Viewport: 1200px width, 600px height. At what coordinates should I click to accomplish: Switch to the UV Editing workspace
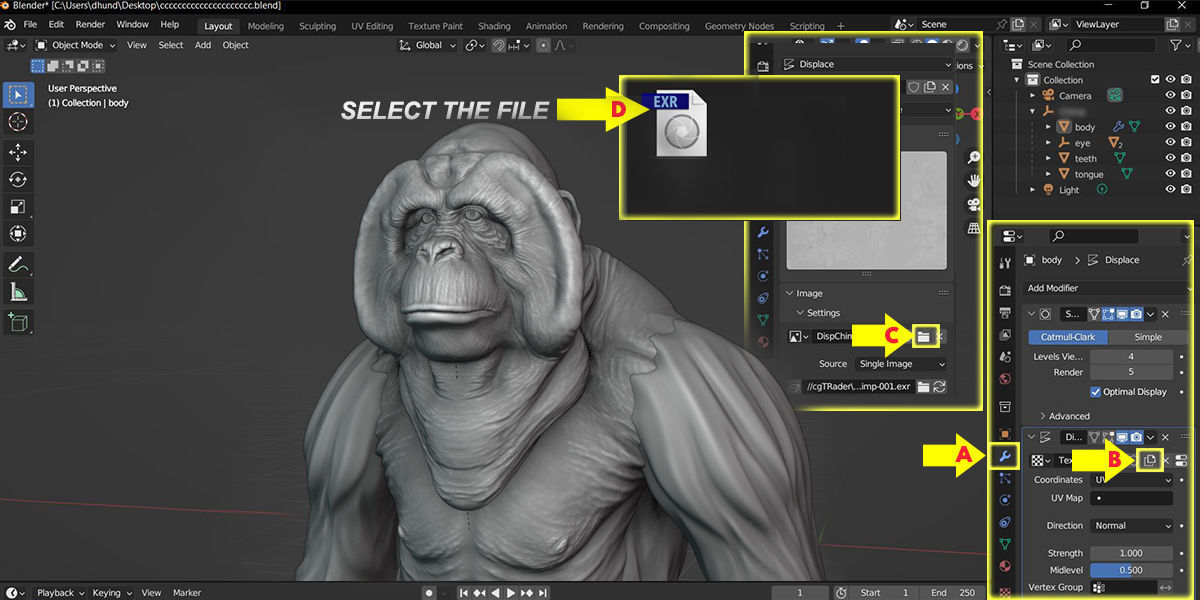372,26
